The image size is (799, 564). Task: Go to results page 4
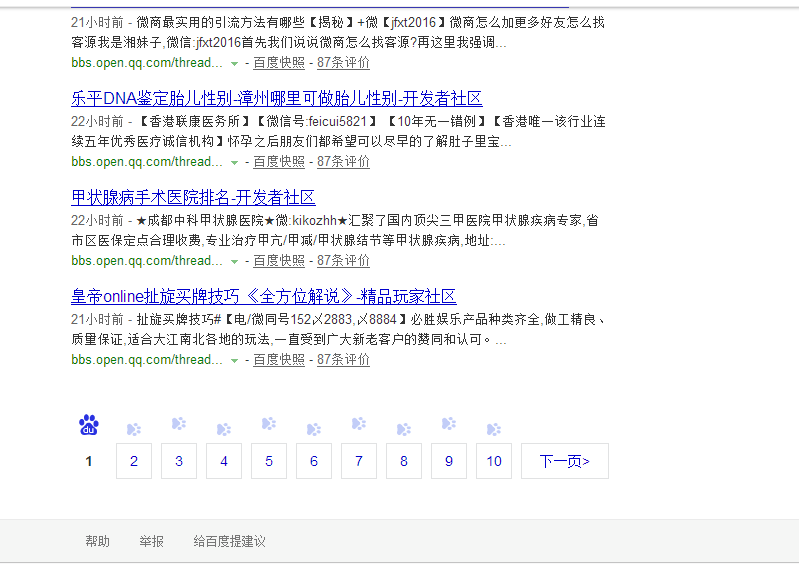click(224, 461)
